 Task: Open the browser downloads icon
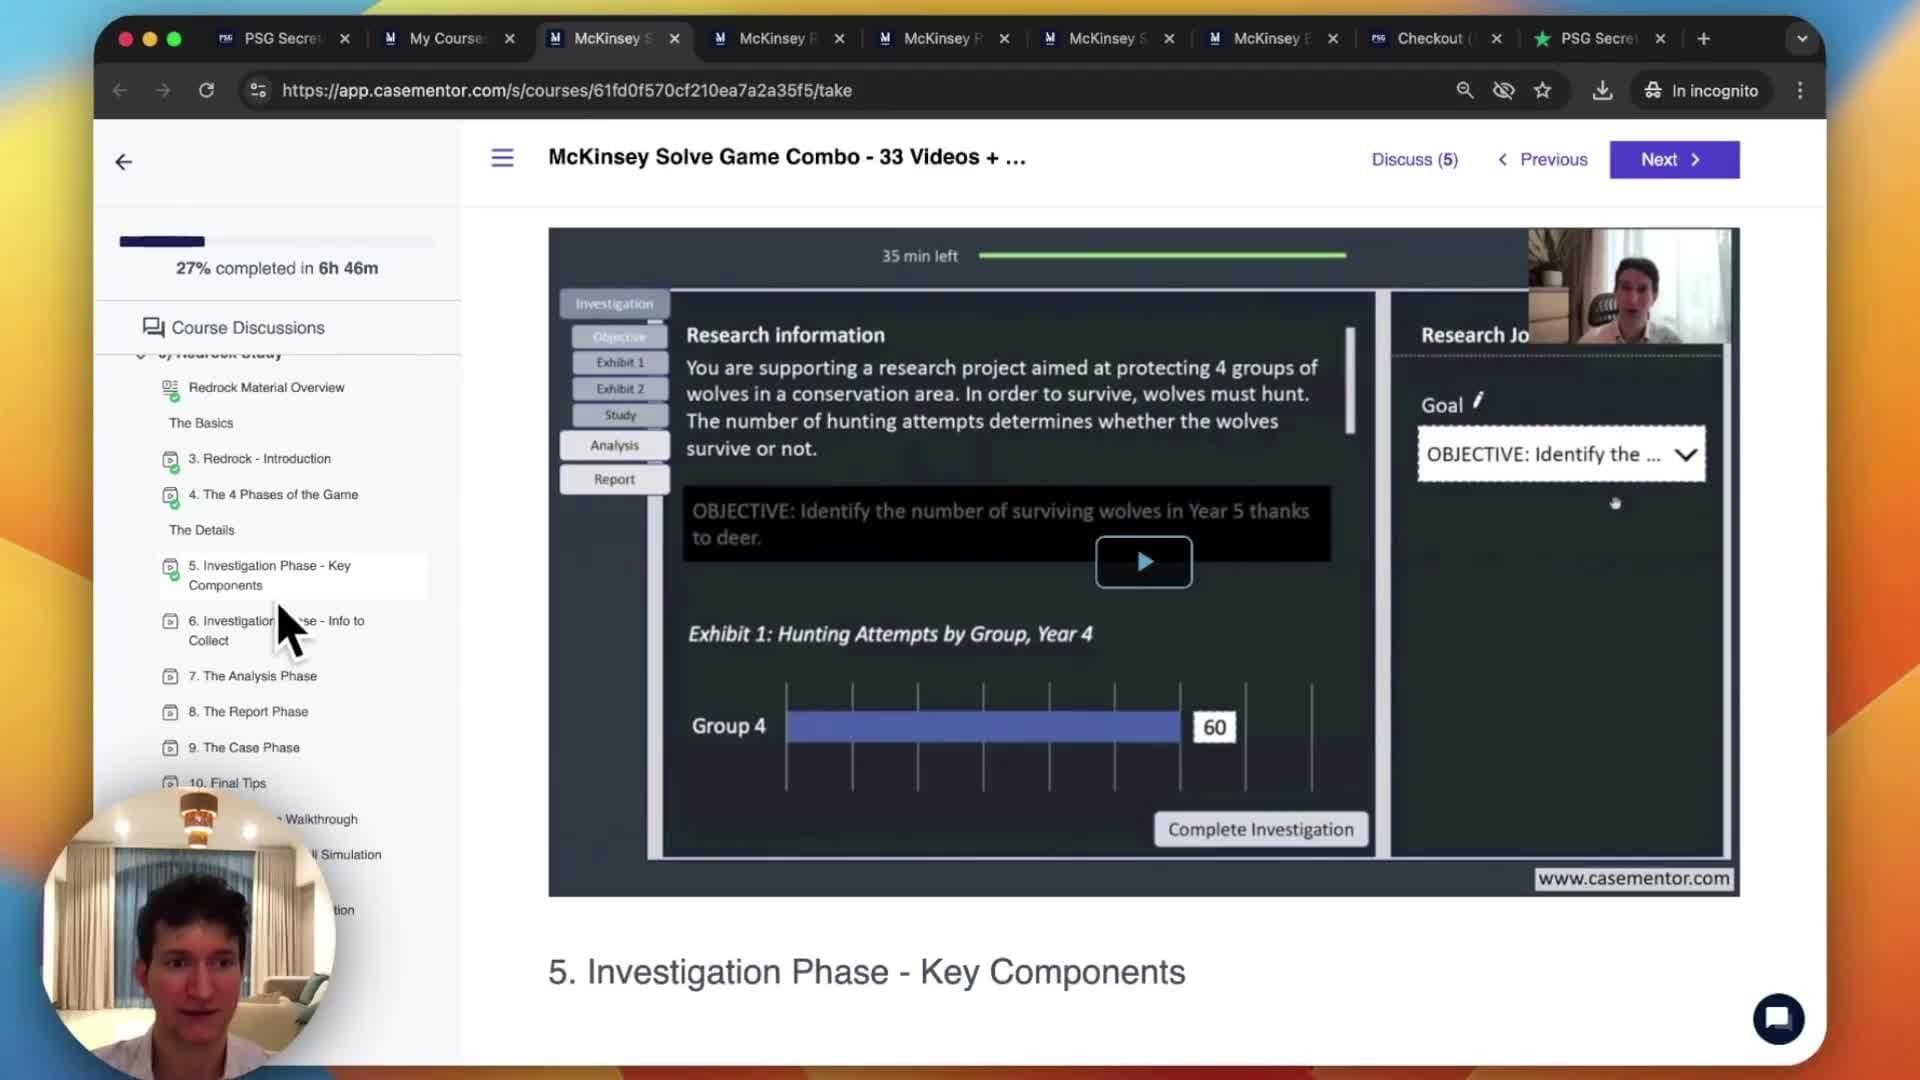tap(1602, 90)
